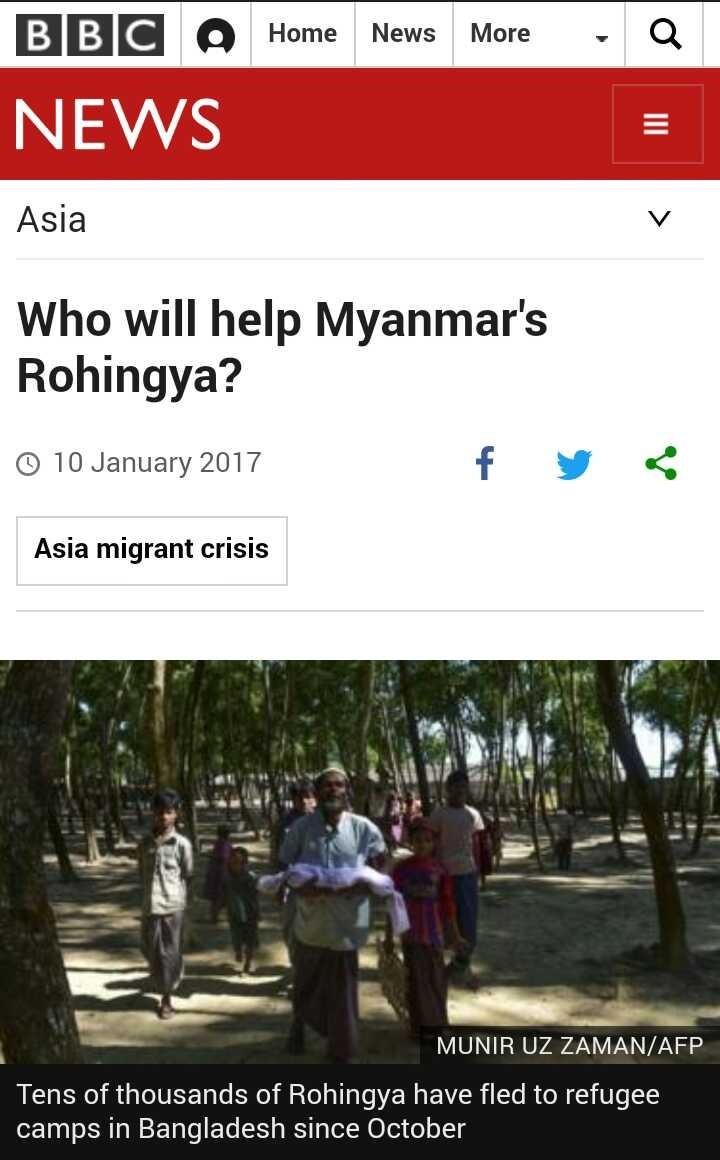This screenshot has height=1160, width=720.
Task: Click the clock icon beside the date
Action: point(28,464)
